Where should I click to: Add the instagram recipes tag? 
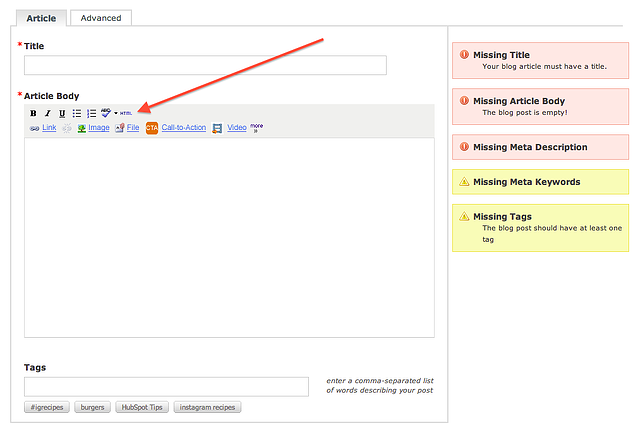click(x=208, y=407)
